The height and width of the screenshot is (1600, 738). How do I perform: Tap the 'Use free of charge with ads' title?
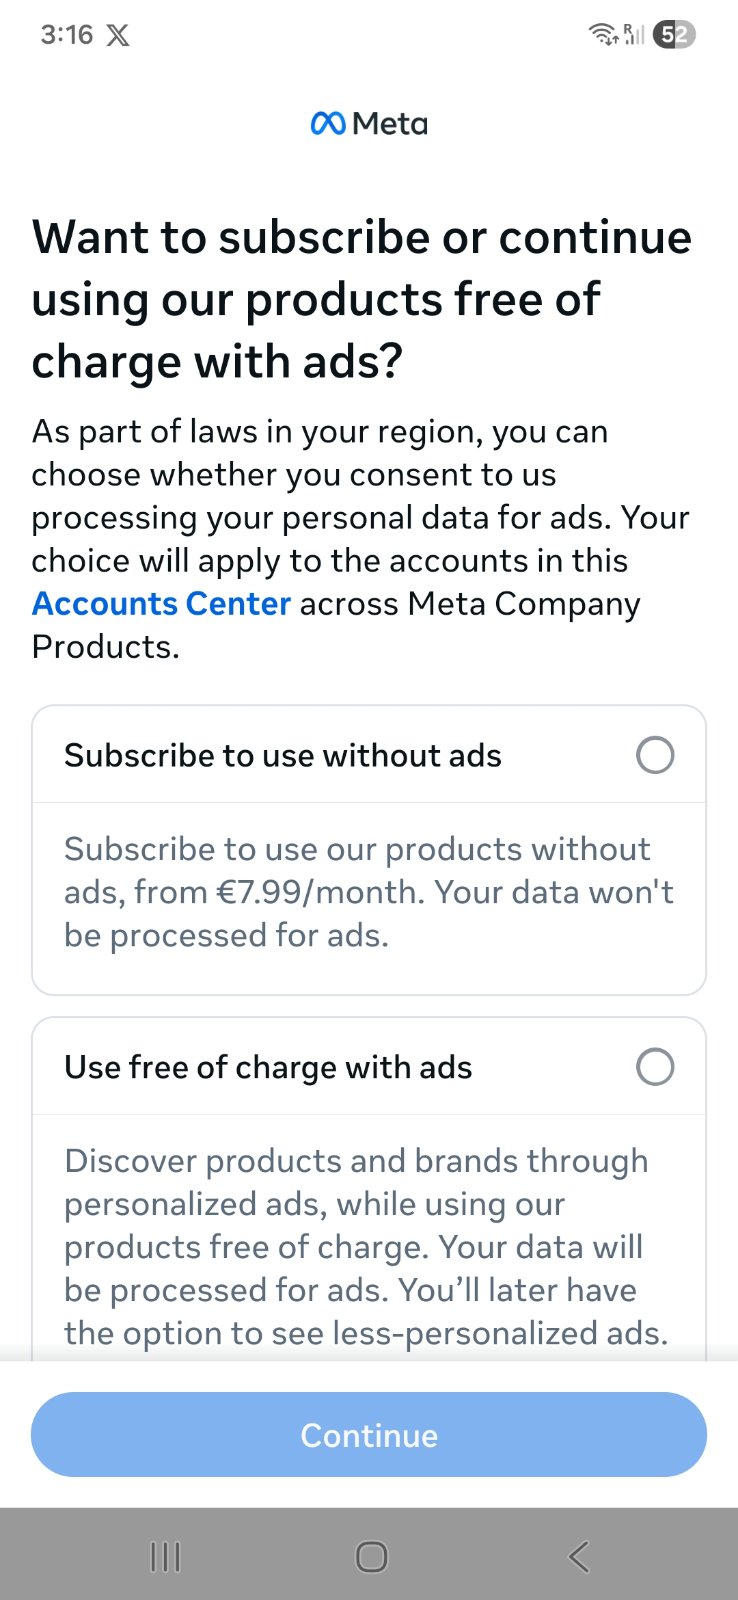268,1068
